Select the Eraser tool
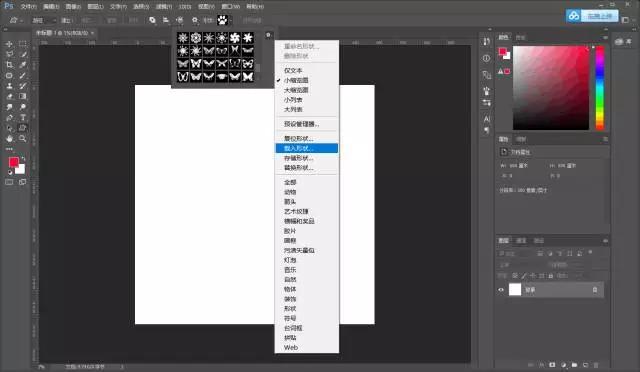Viewport: 640px width, 372px height. tap(9, 97)
